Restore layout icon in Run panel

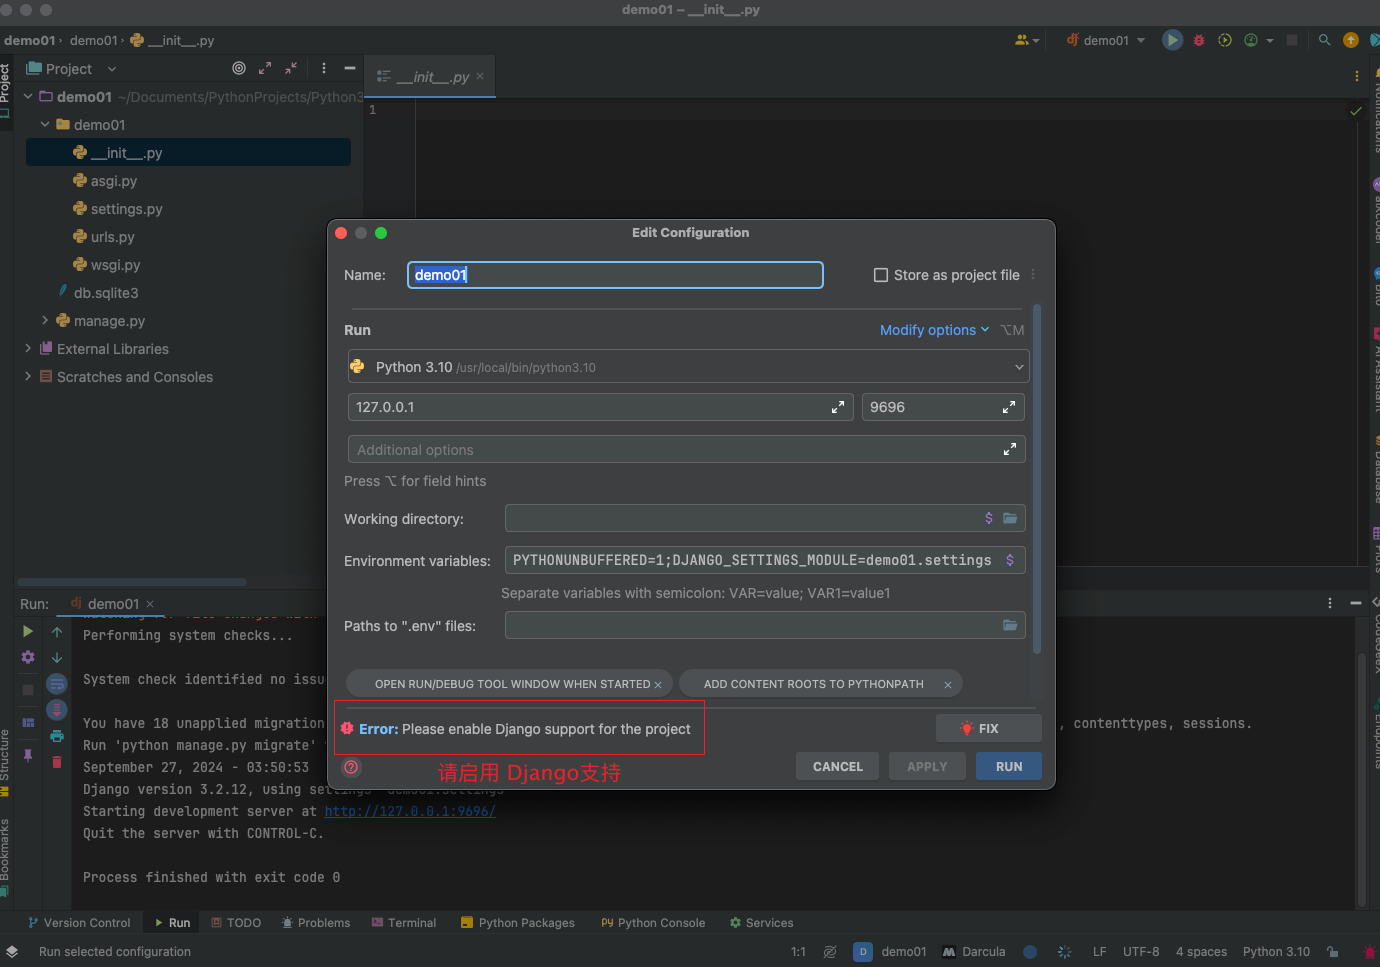28,722
